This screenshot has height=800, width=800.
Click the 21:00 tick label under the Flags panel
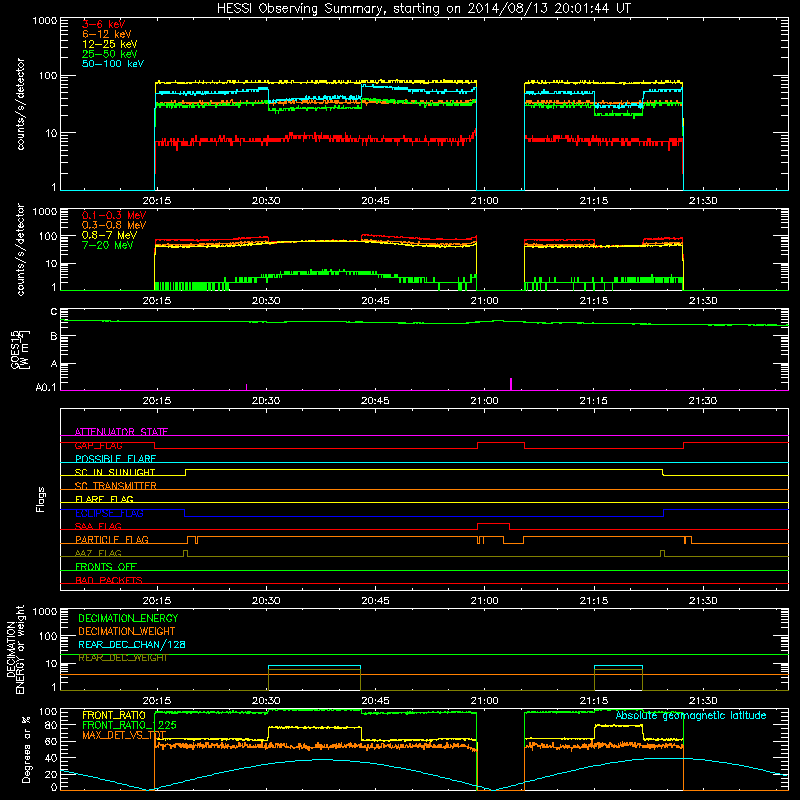point(484,600)
